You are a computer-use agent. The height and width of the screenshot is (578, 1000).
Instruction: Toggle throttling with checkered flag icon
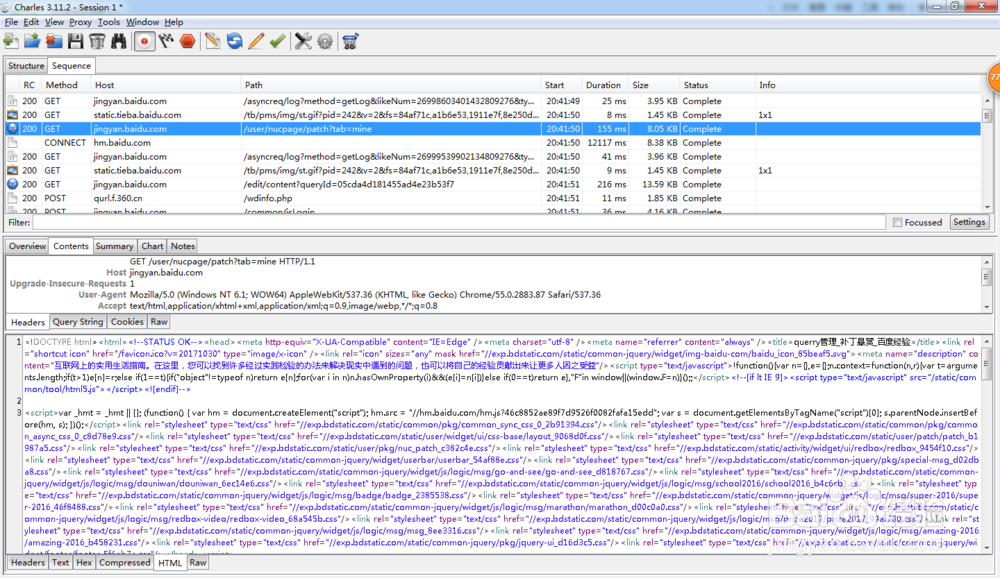(166, 41)
